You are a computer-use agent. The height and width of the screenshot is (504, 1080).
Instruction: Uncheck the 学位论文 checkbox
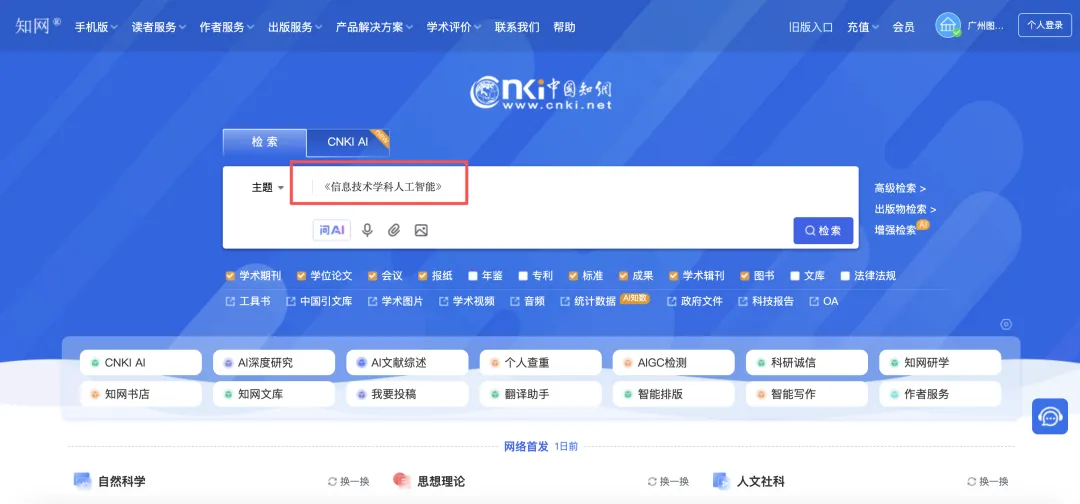[302, 276]
